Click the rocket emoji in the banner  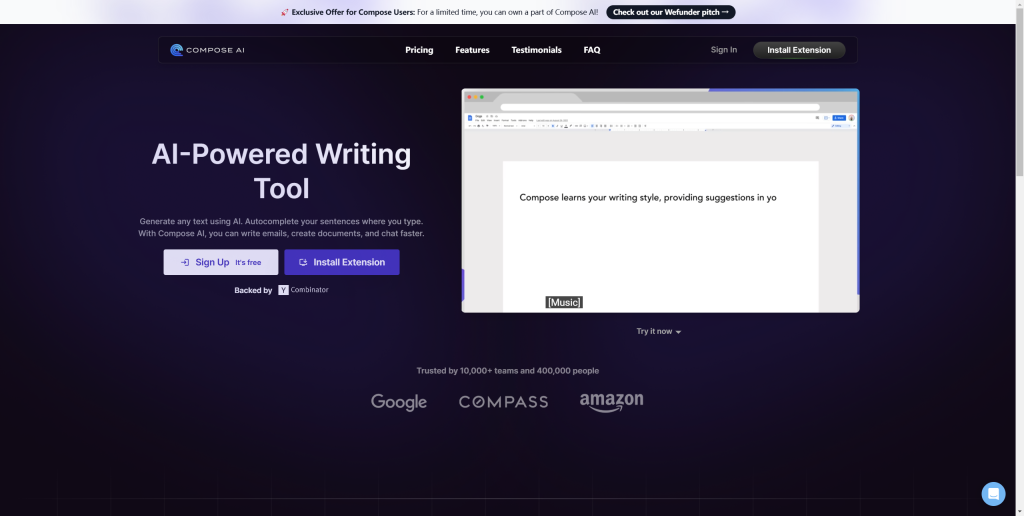tap(285, 12)
